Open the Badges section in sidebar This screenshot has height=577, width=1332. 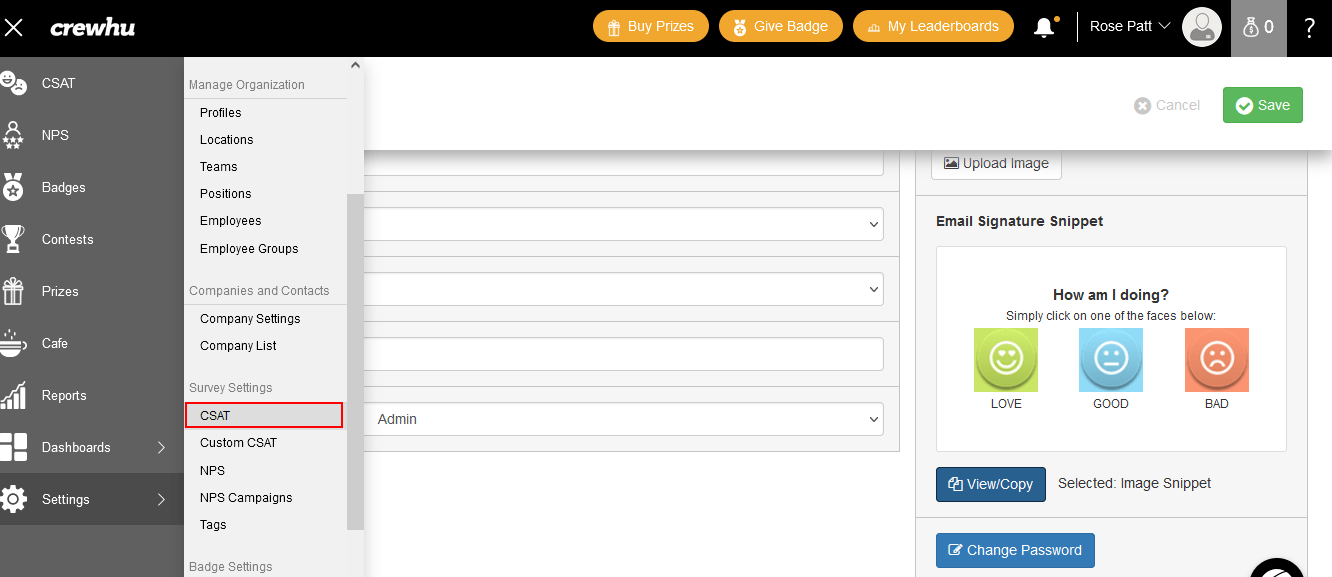pyautogui.click(x=63, y=187)
